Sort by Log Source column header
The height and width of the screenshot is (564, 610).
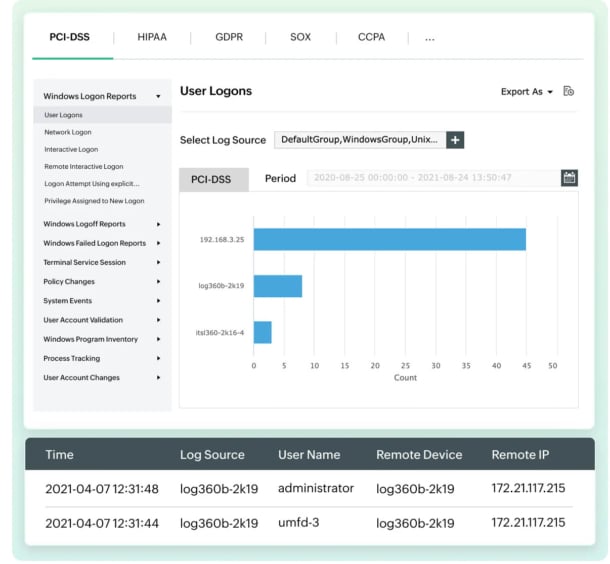click(212, 455)
